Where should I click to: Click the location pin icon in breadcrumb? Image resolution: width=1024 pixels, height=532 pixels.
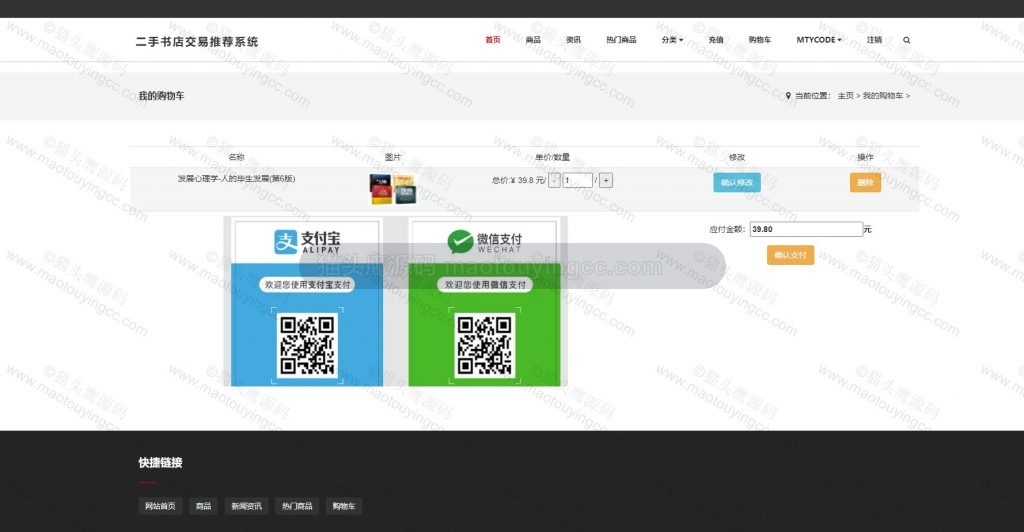(788, 96)
